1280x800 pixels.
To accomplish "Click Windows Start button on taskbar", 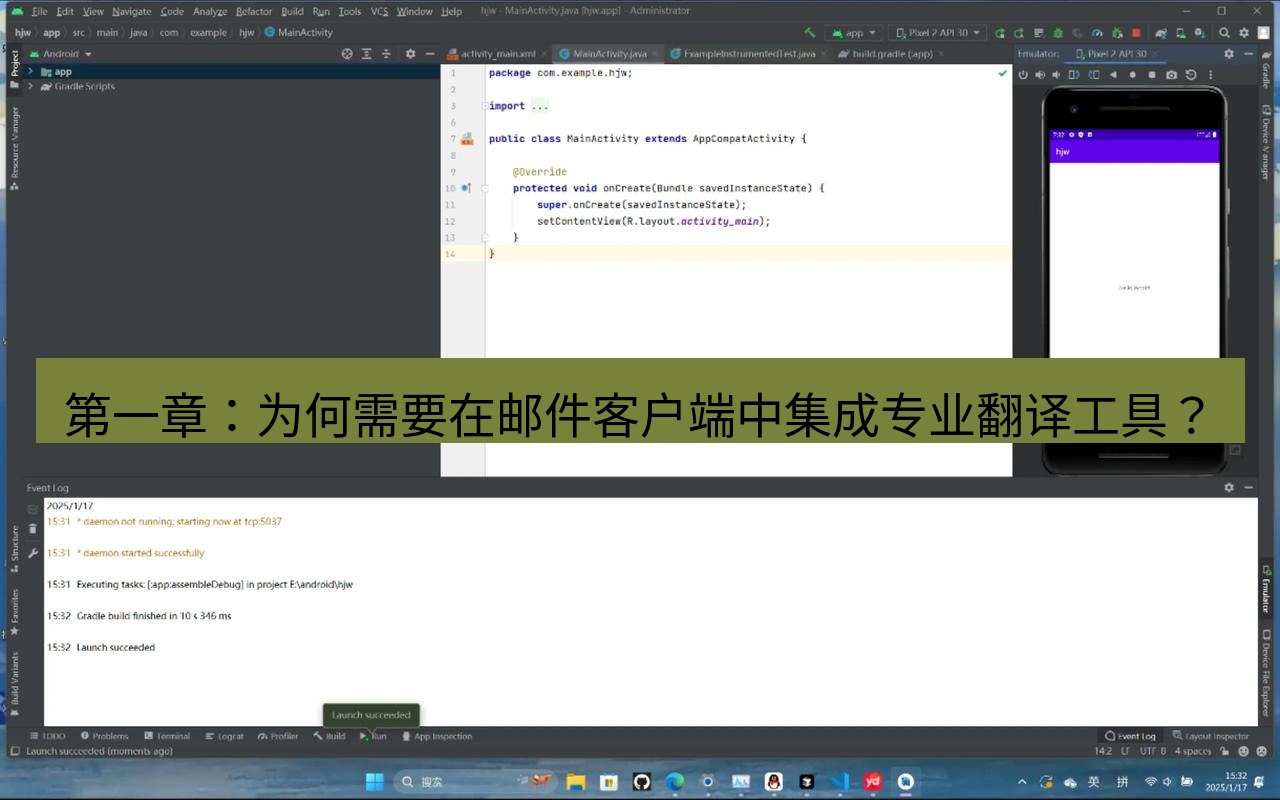I will tap(374, 781).
